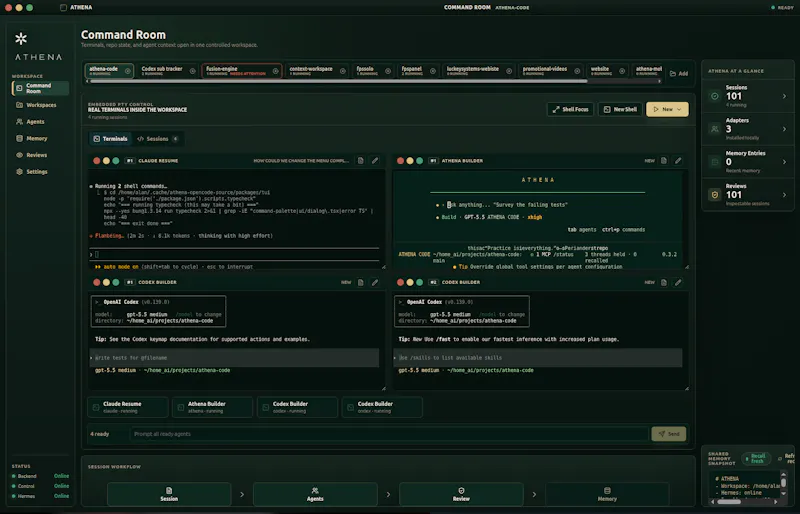
Task: Focus the #2 Codex Builder prompt line
Action: tap(538, 358)
